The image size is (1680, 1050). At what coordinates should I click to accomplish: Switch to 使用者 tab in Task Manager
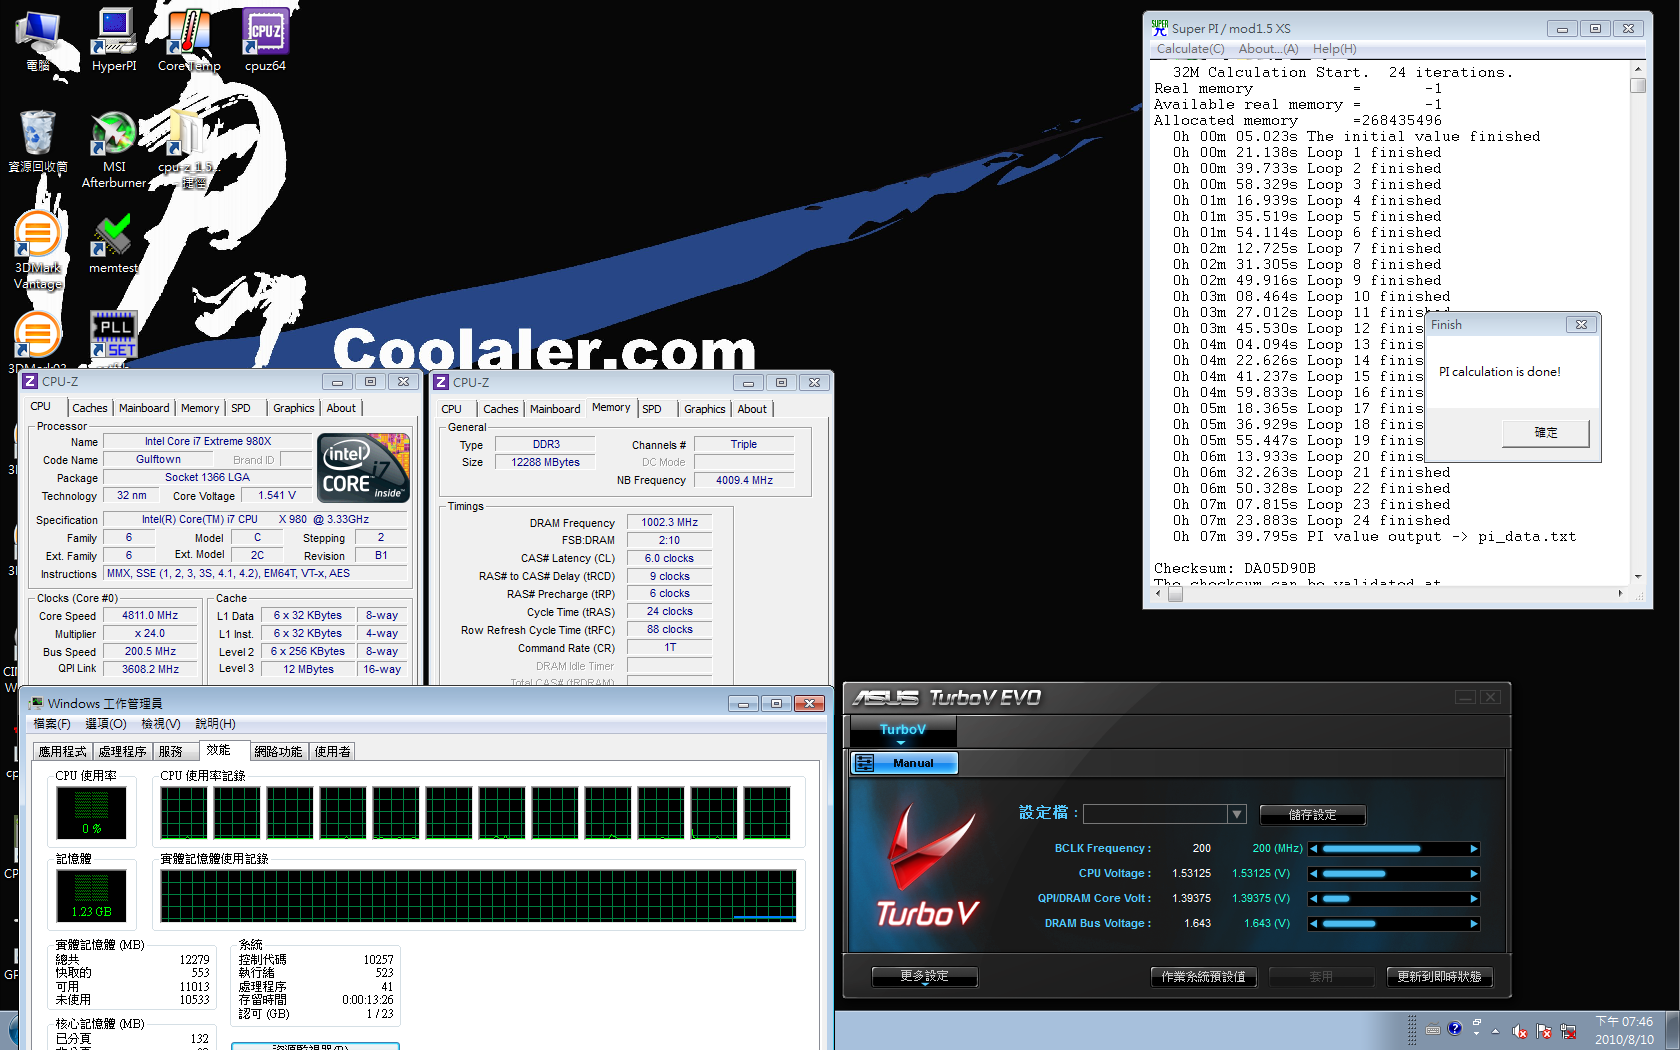point(332,752)
